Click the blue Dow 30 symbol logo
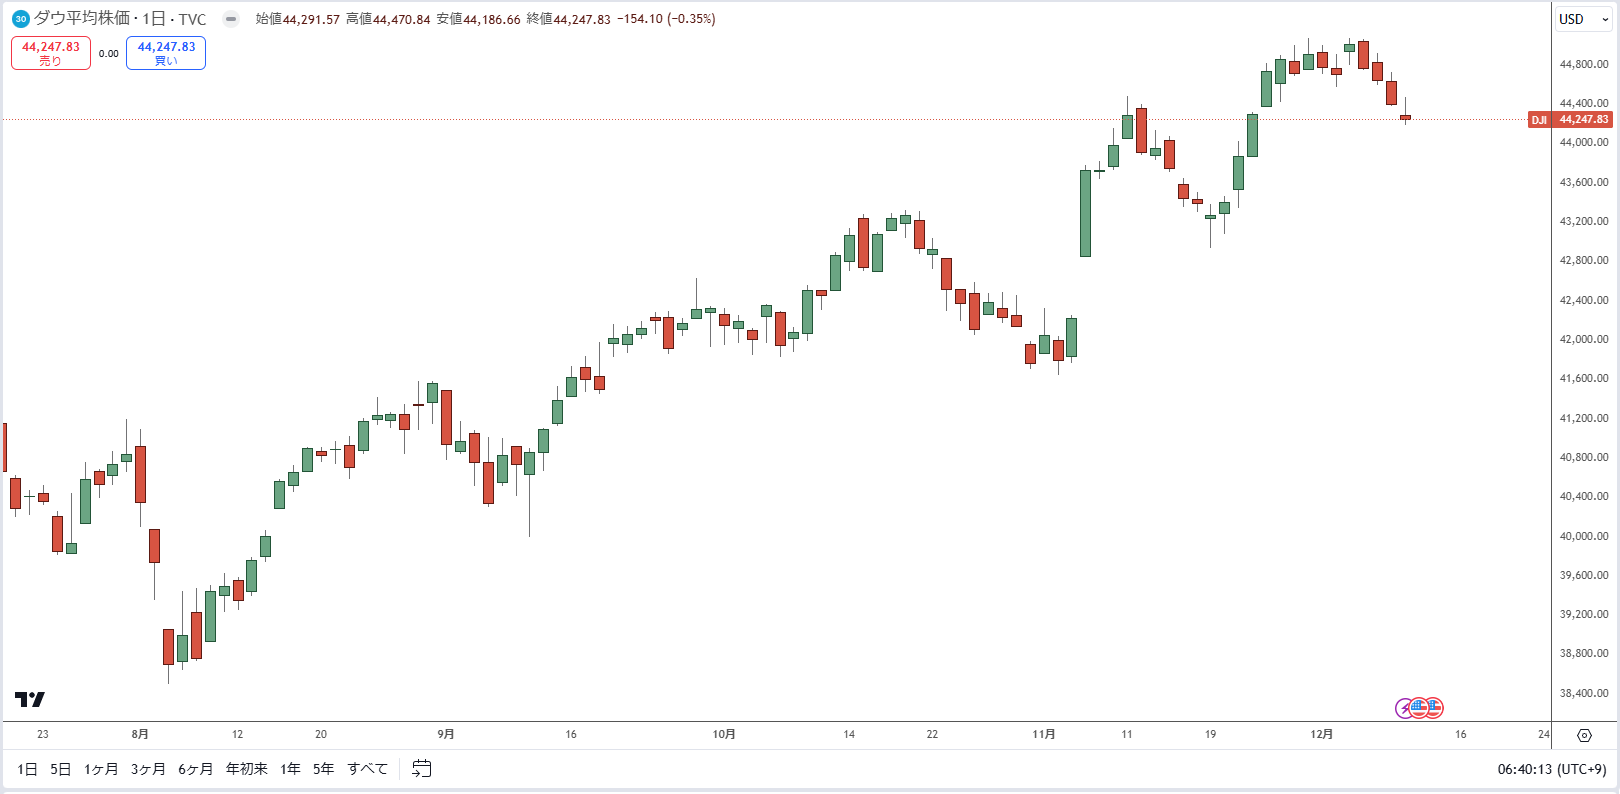The image size is (1620, 794). [20, 19]
